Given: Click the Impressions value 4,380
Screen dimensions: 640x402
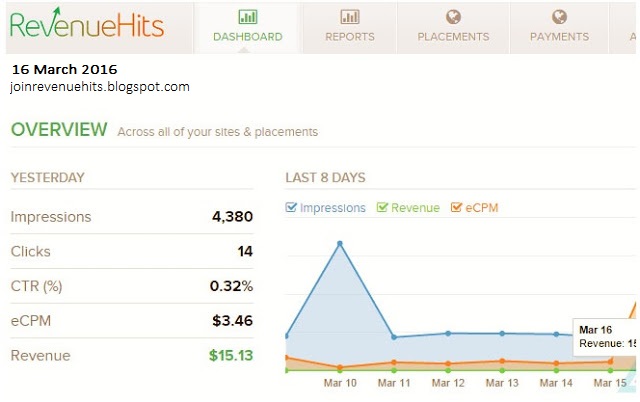Looking at the screenshot, I should [231, 216].
